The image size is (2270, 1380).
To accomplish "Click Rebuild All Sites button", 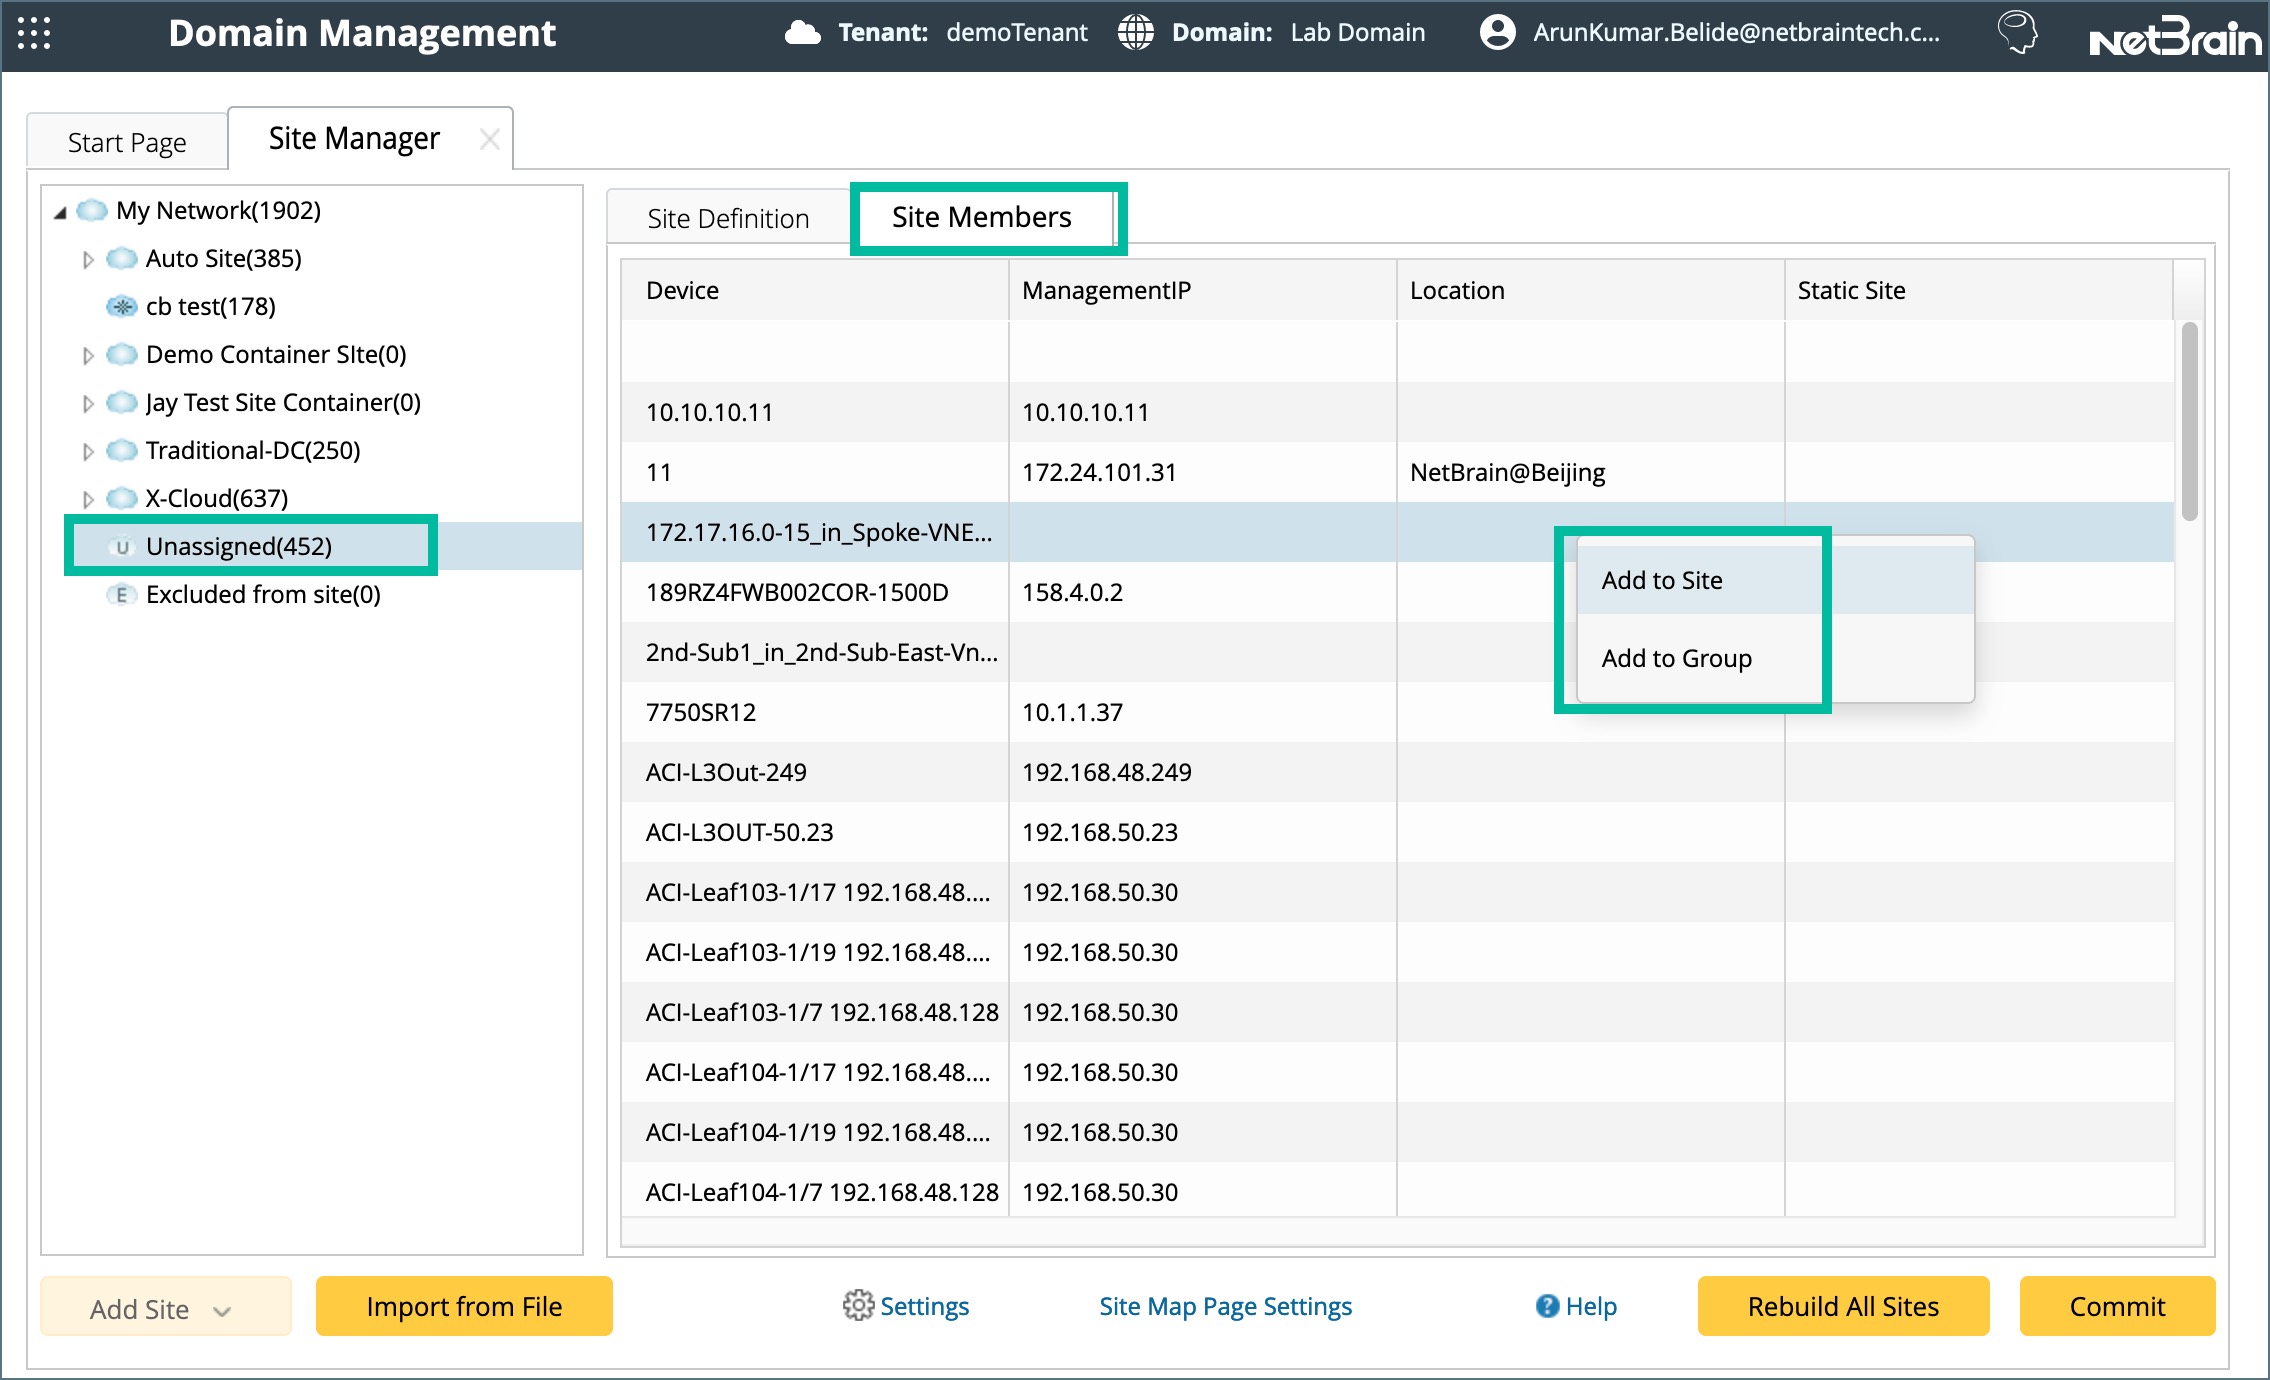I will tap(1843, 1306).
